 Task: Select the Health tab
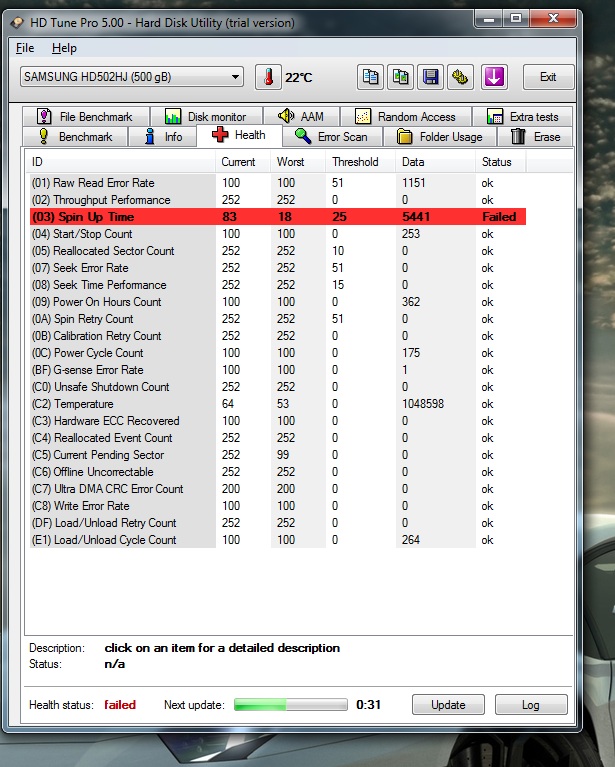(x=239, y=135)
